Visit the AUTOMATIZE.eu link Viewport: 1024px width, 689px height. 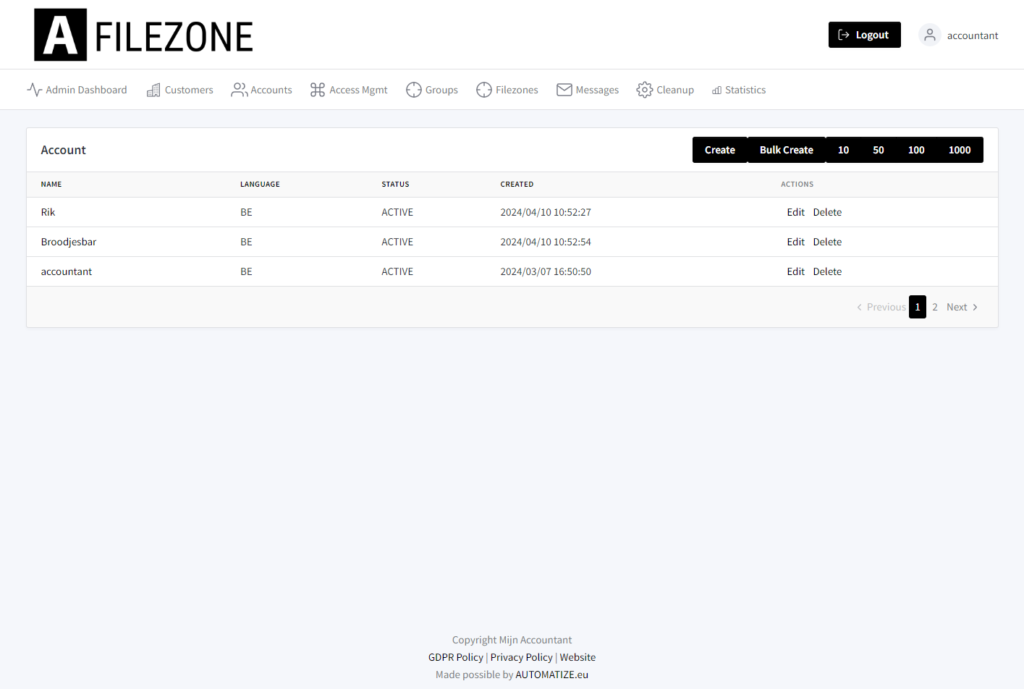552,675
